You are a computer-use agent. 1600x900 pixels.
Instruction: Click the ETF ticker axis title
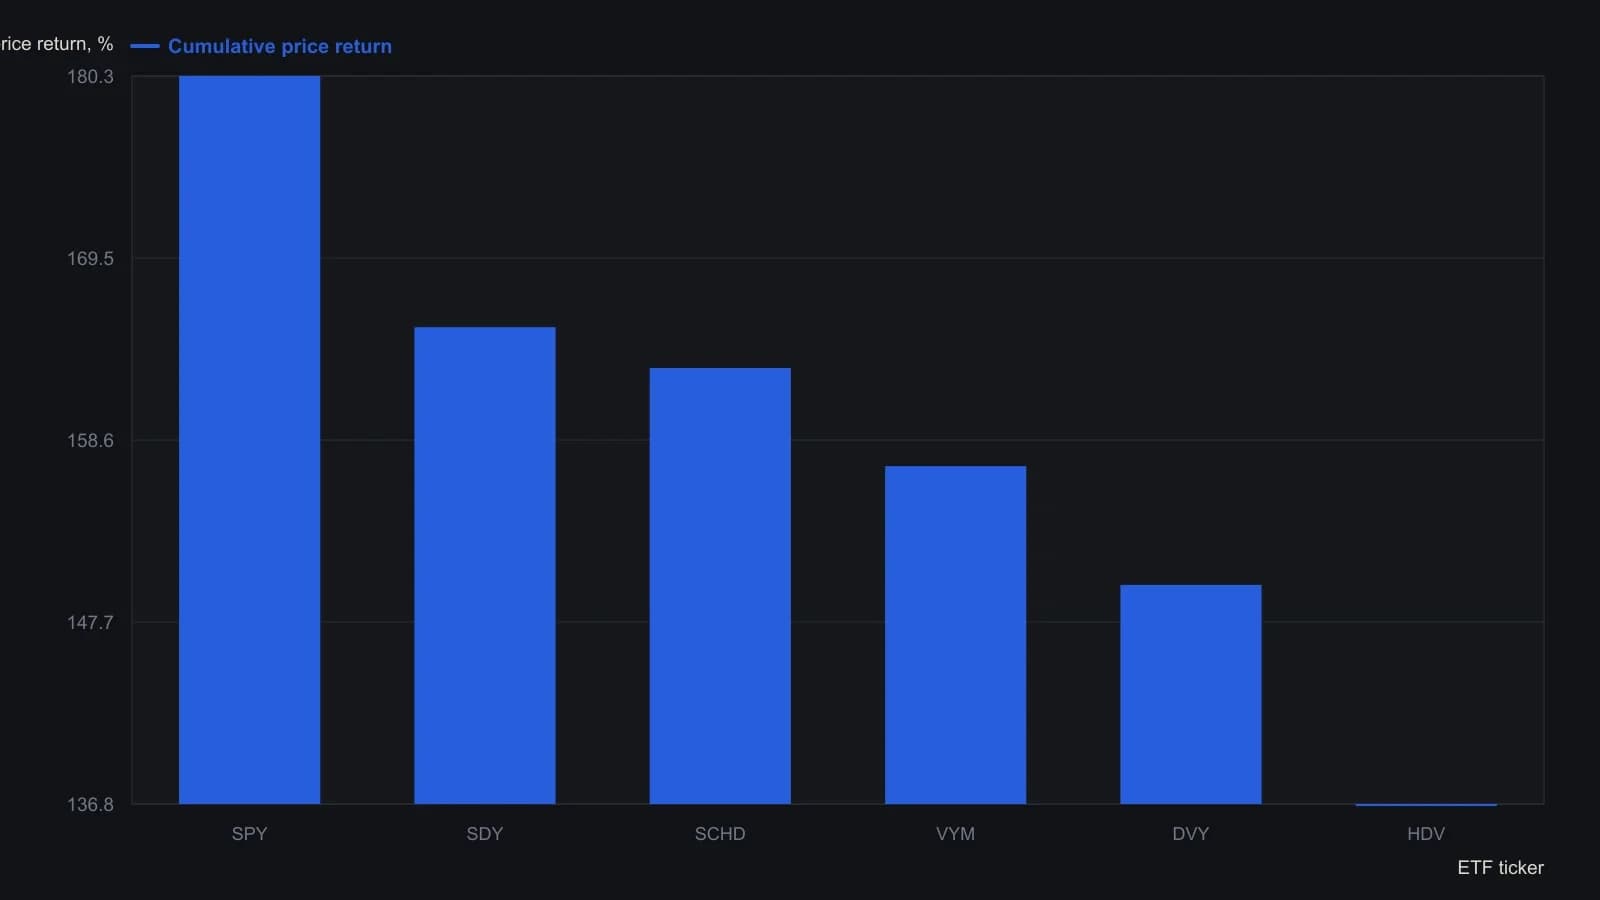click(x=1500, y=868)
